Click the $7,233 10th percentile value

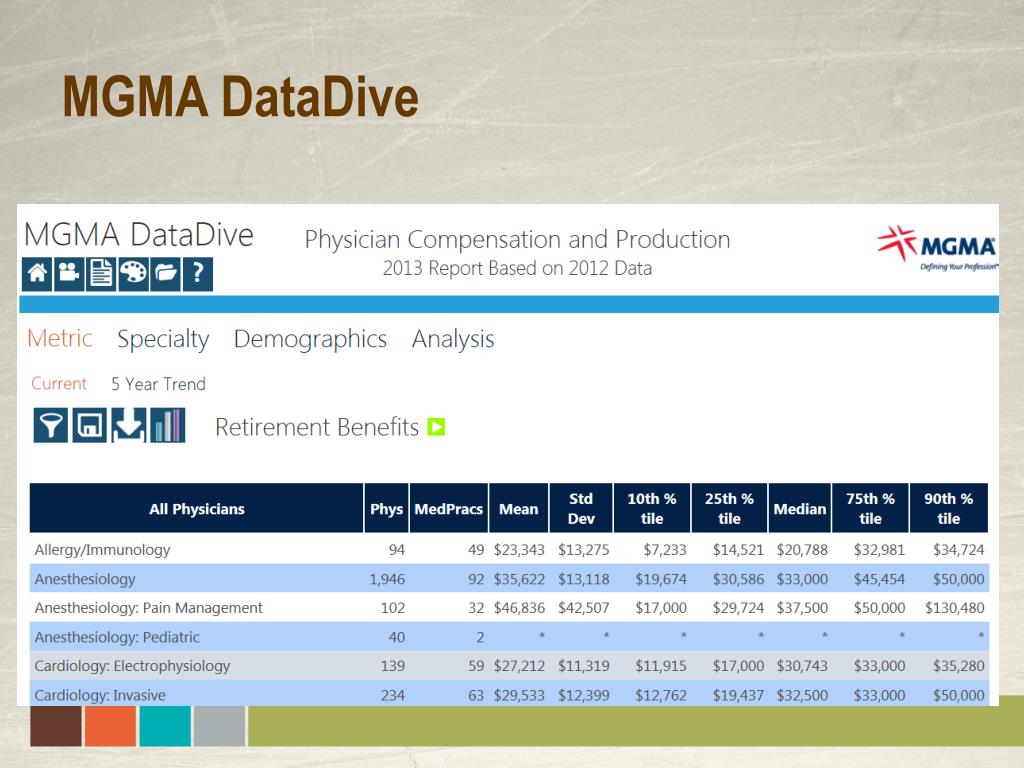point(665,550)
